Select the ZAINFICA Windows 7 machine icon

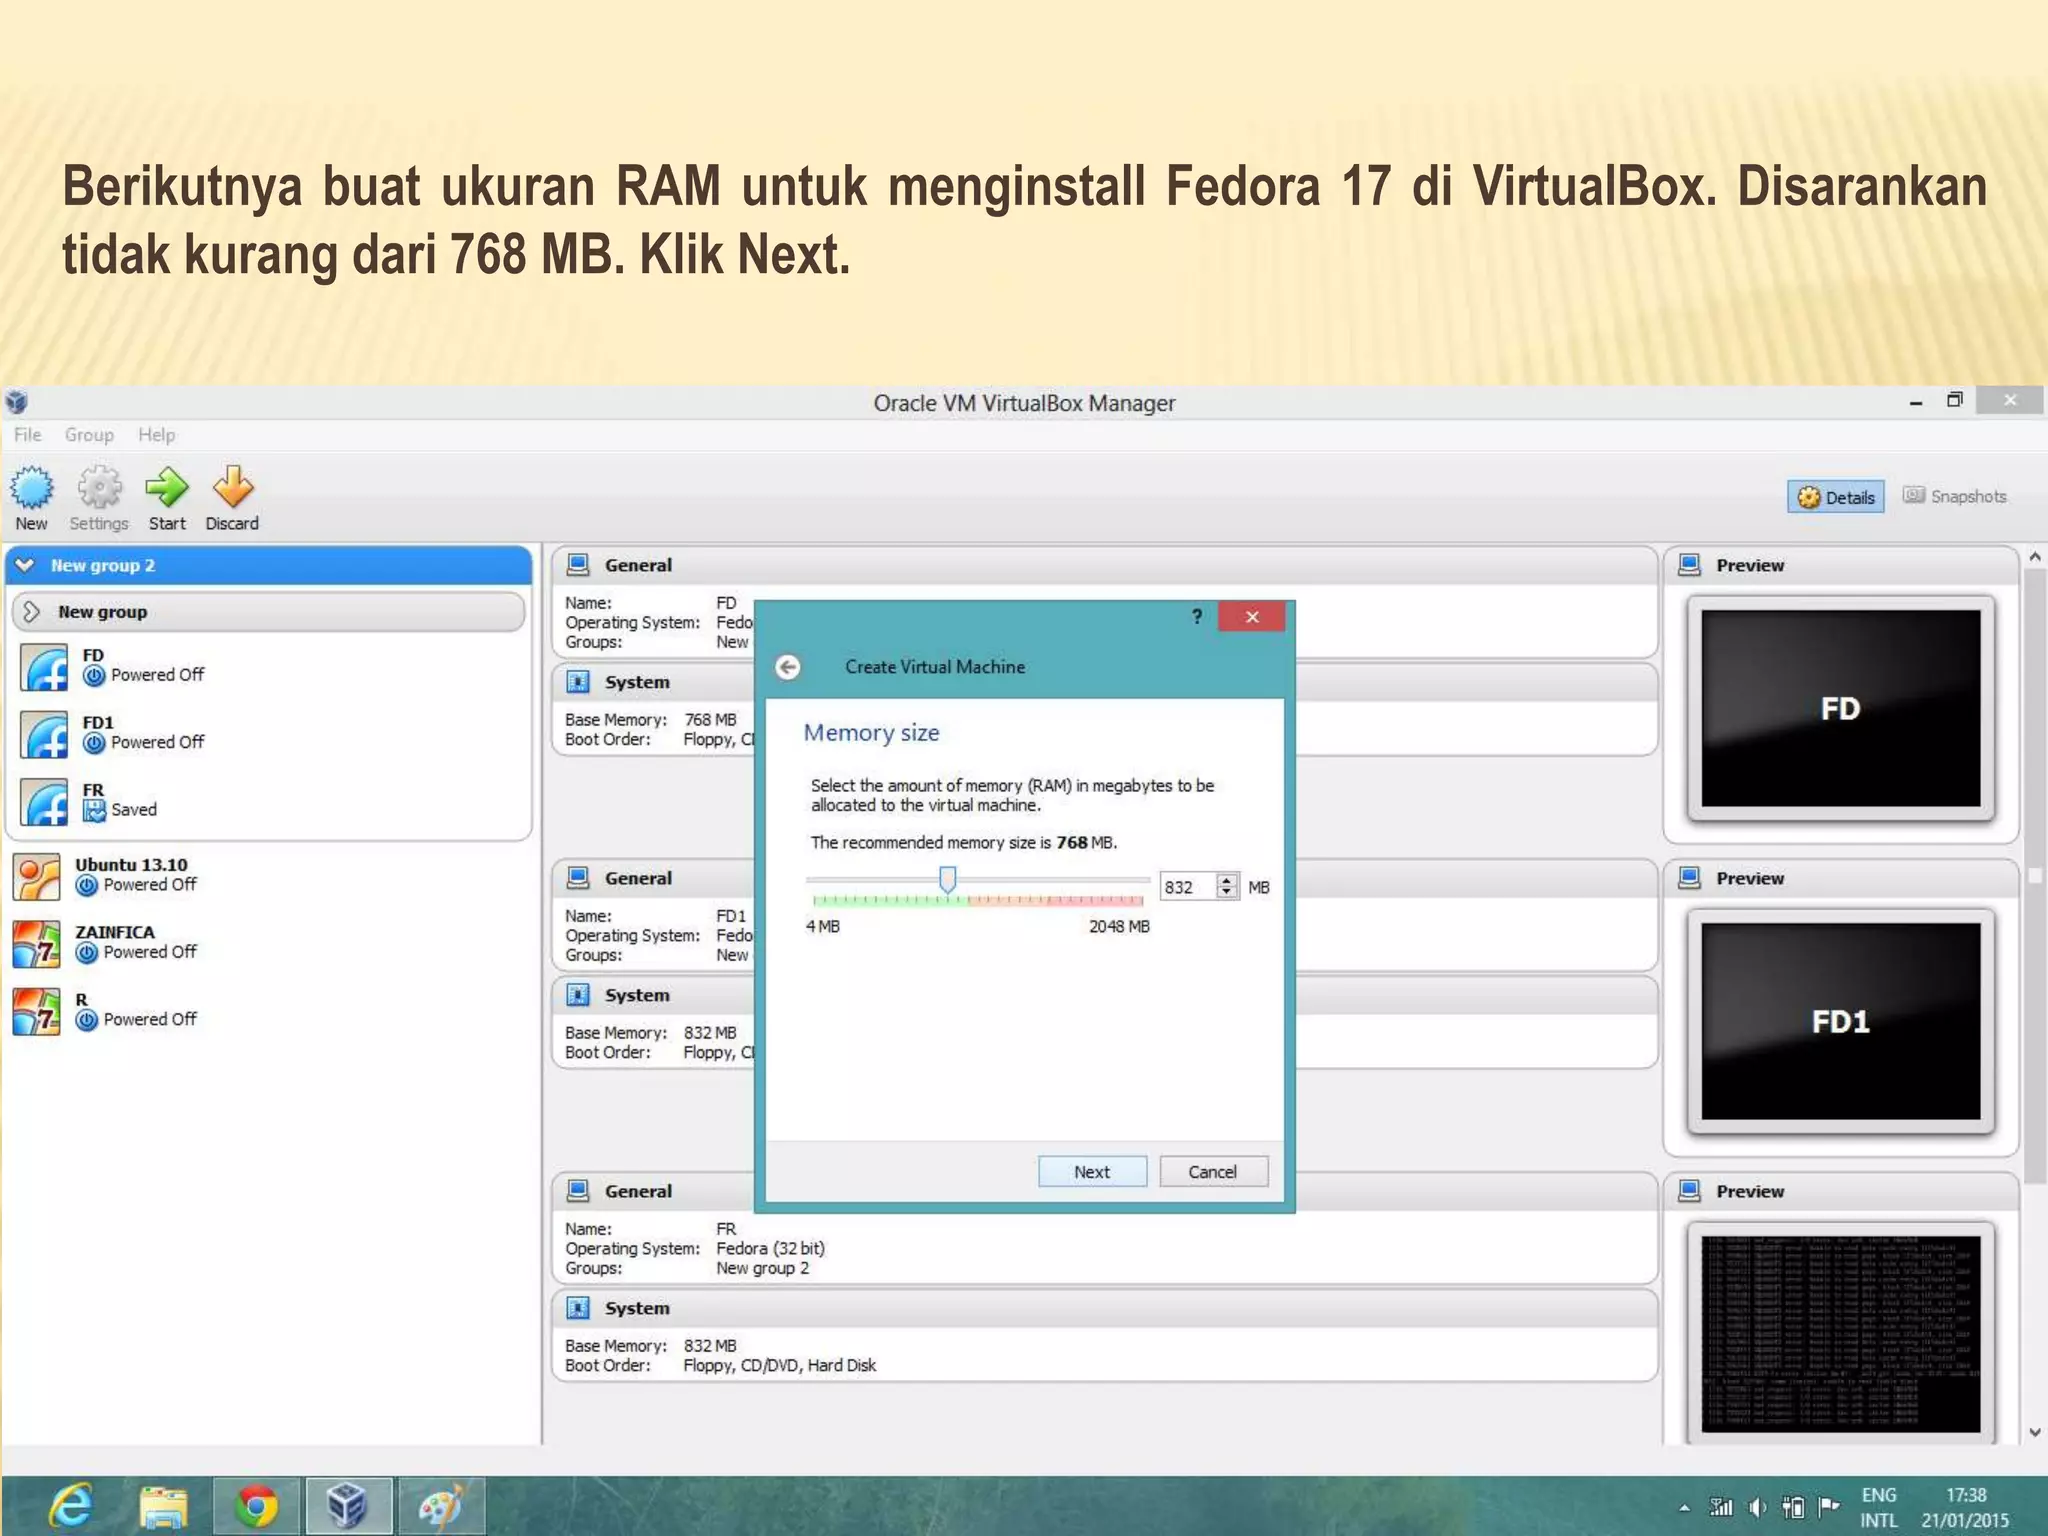click(37, 944)
